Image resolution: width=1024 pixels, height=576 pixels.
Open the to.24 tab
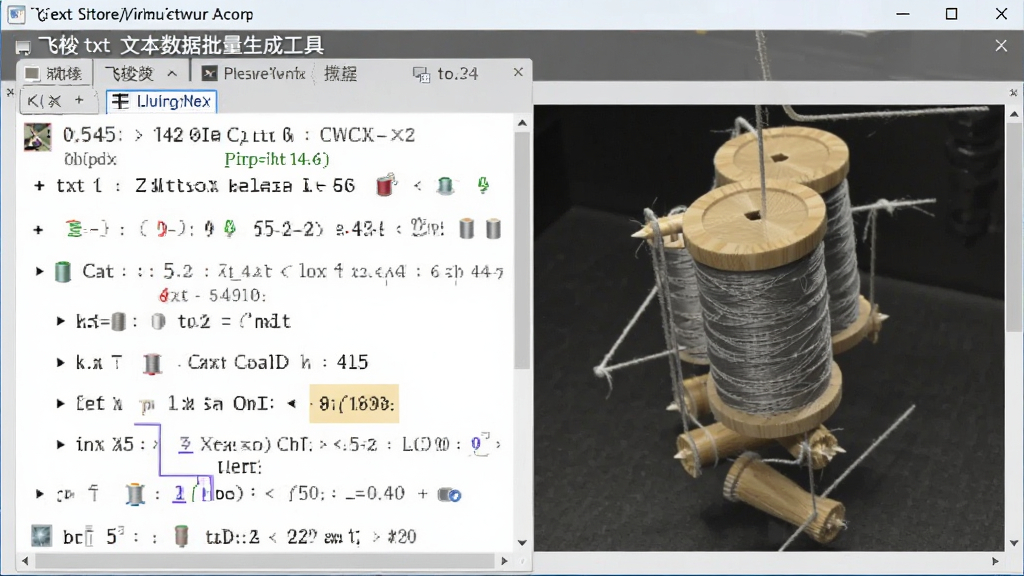[447, 74]
